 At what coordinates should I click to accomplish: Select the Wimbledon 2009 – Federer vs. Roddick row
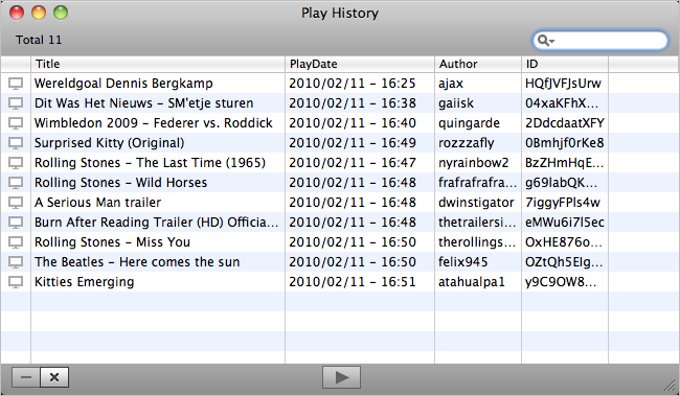coord(340,123)
